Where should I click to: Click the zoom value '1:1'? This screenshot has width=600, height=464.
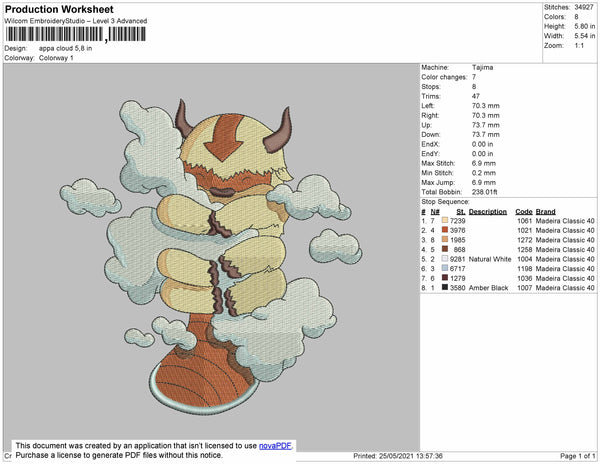pyautogui.click(x=579, y=46)
